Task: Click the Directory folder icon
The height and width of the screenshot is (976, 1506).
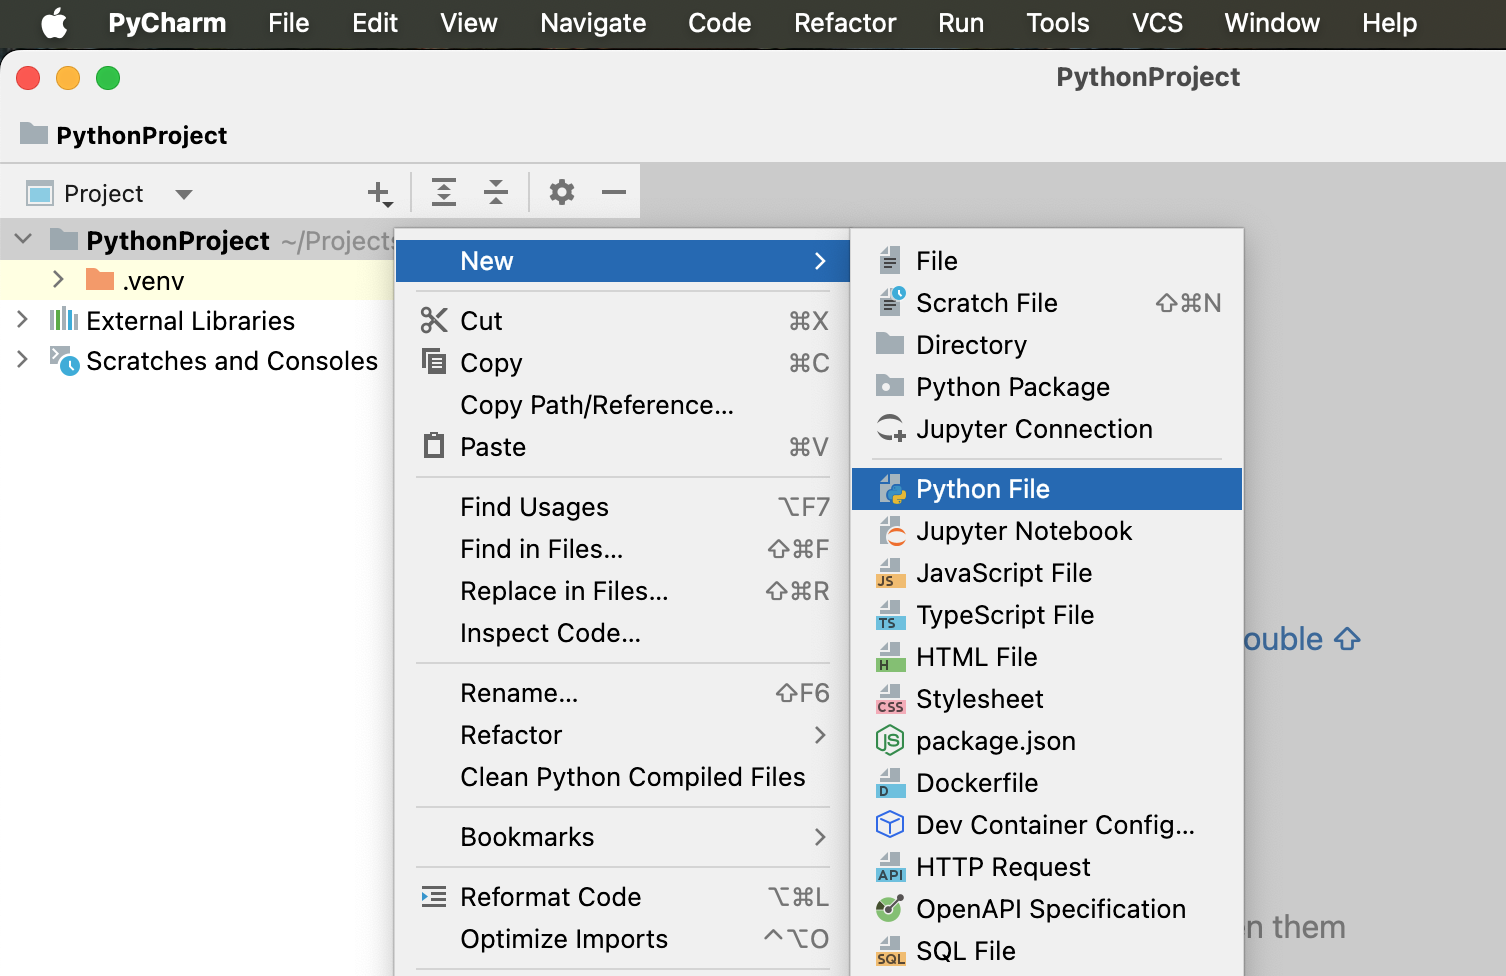Action: pyautogui.click(x=890, y=344)
